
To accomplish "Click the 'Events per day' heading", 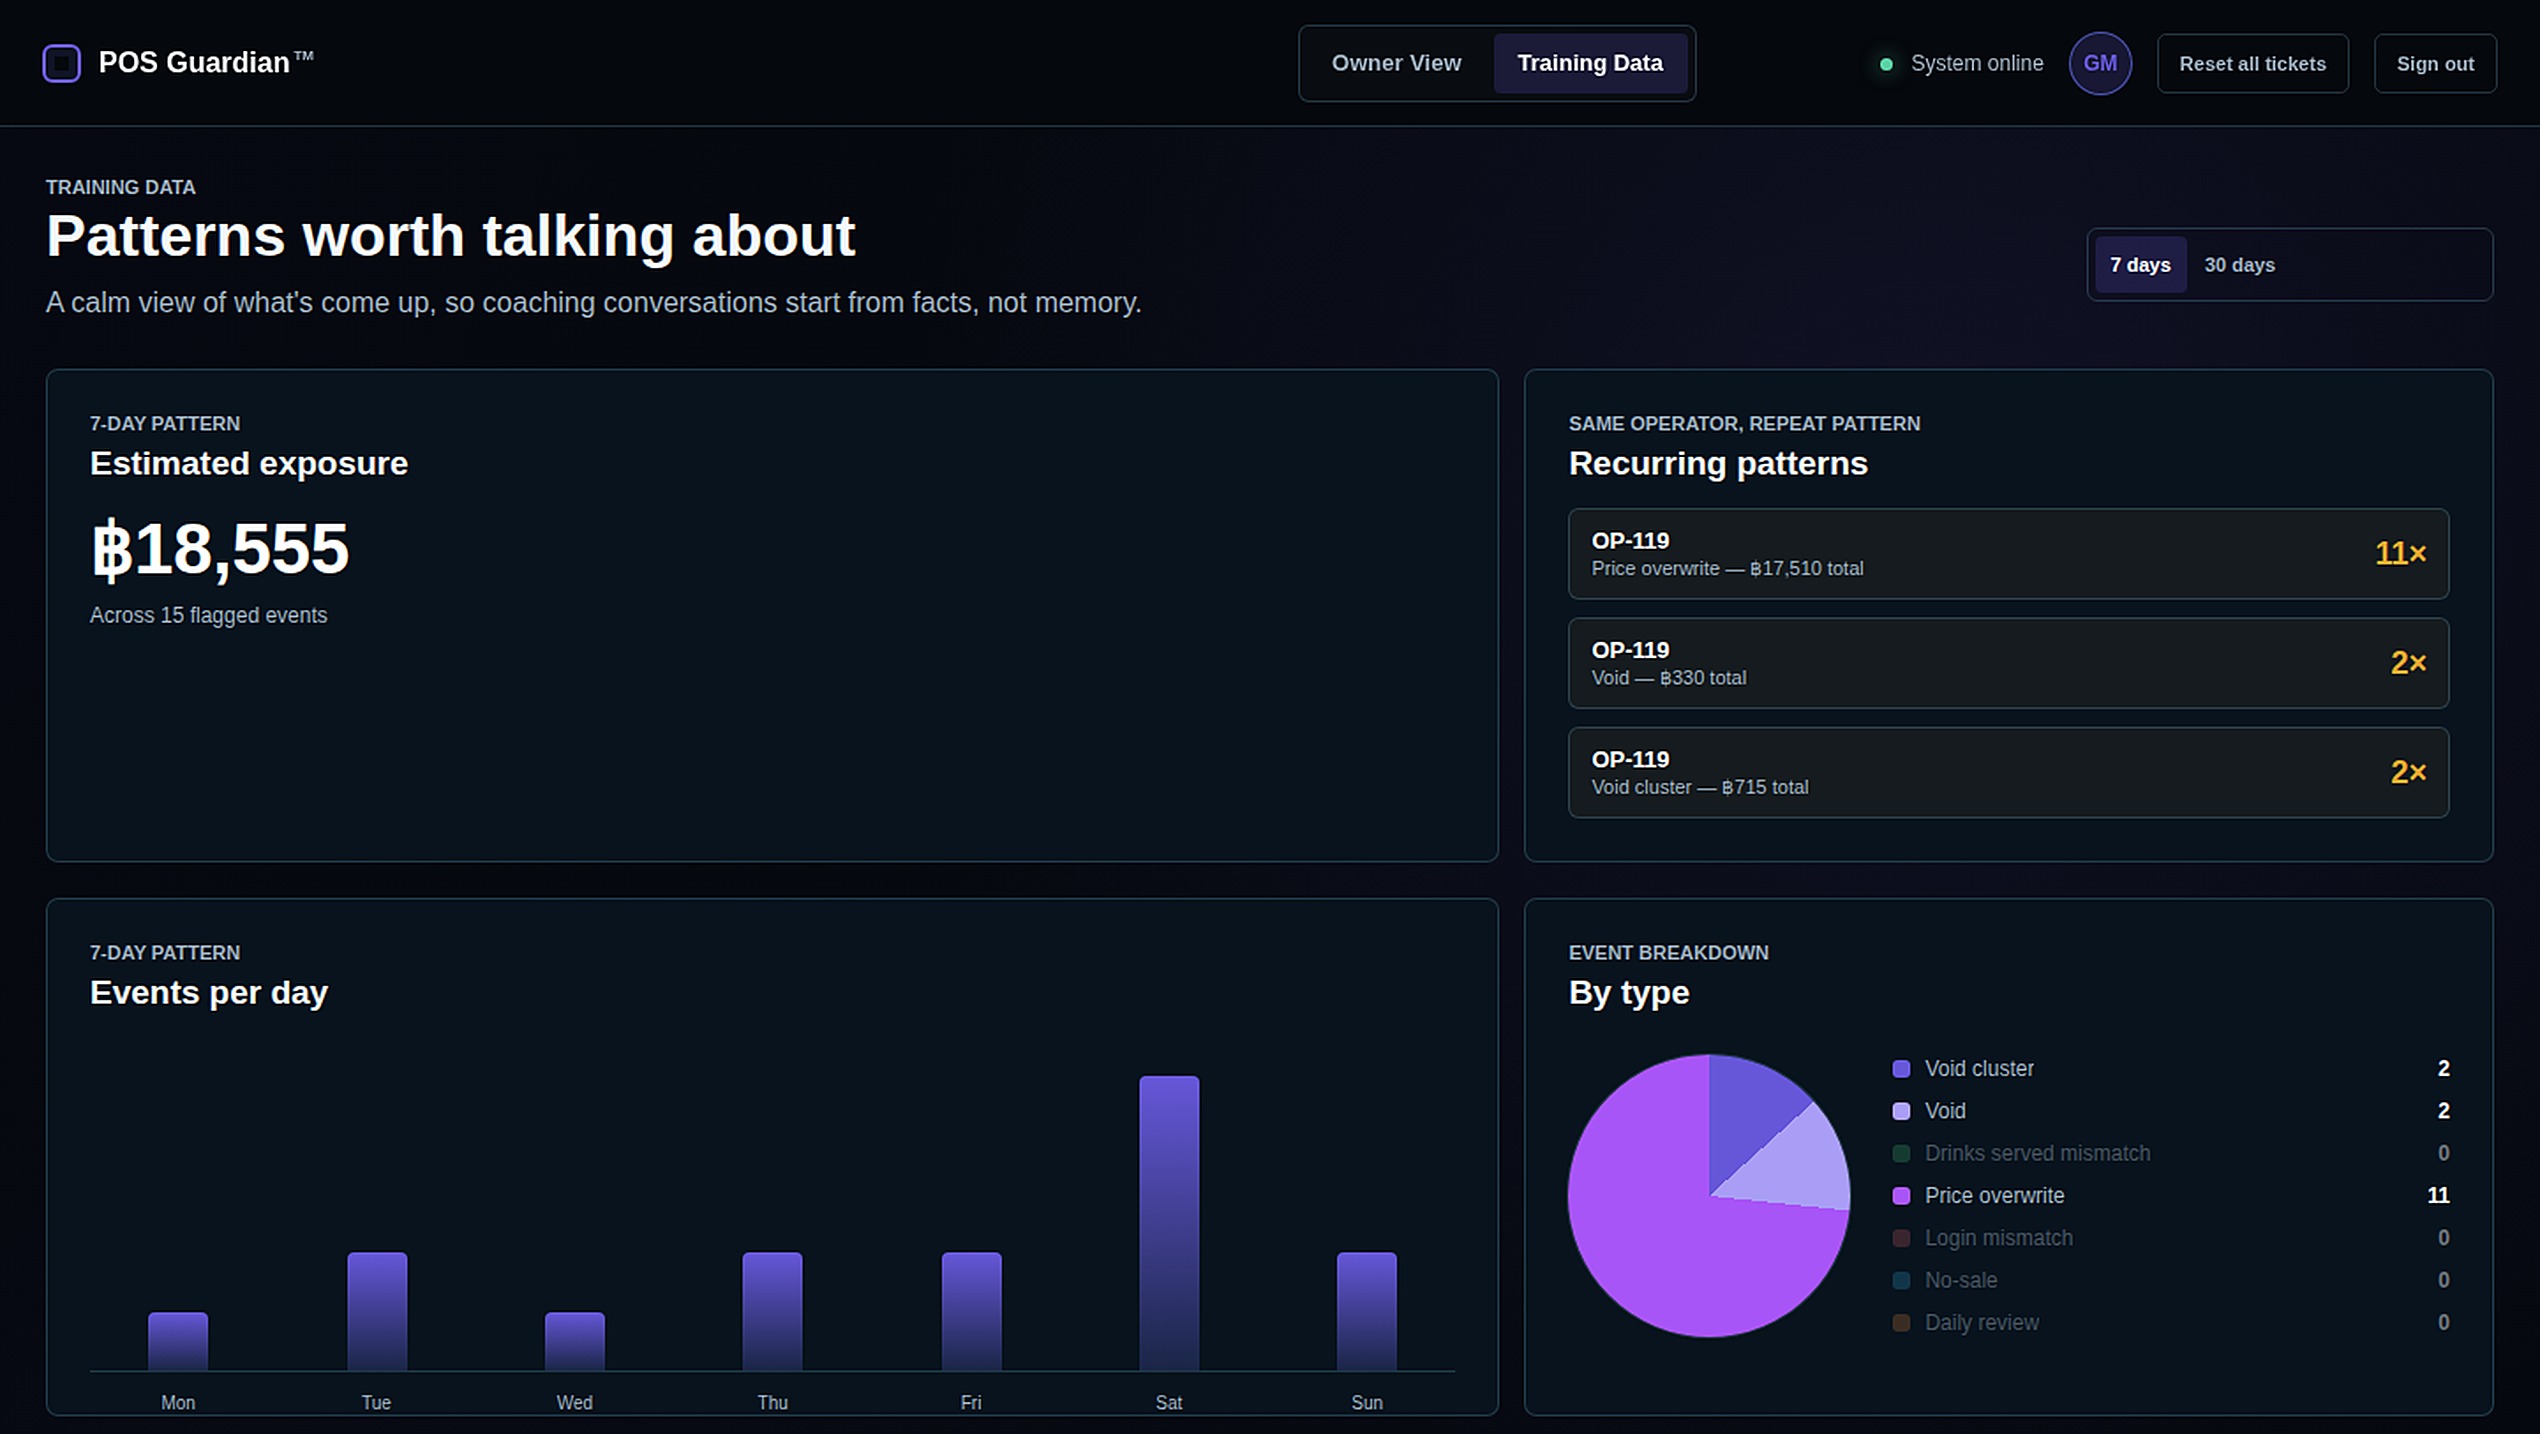I will click(208, 993).
